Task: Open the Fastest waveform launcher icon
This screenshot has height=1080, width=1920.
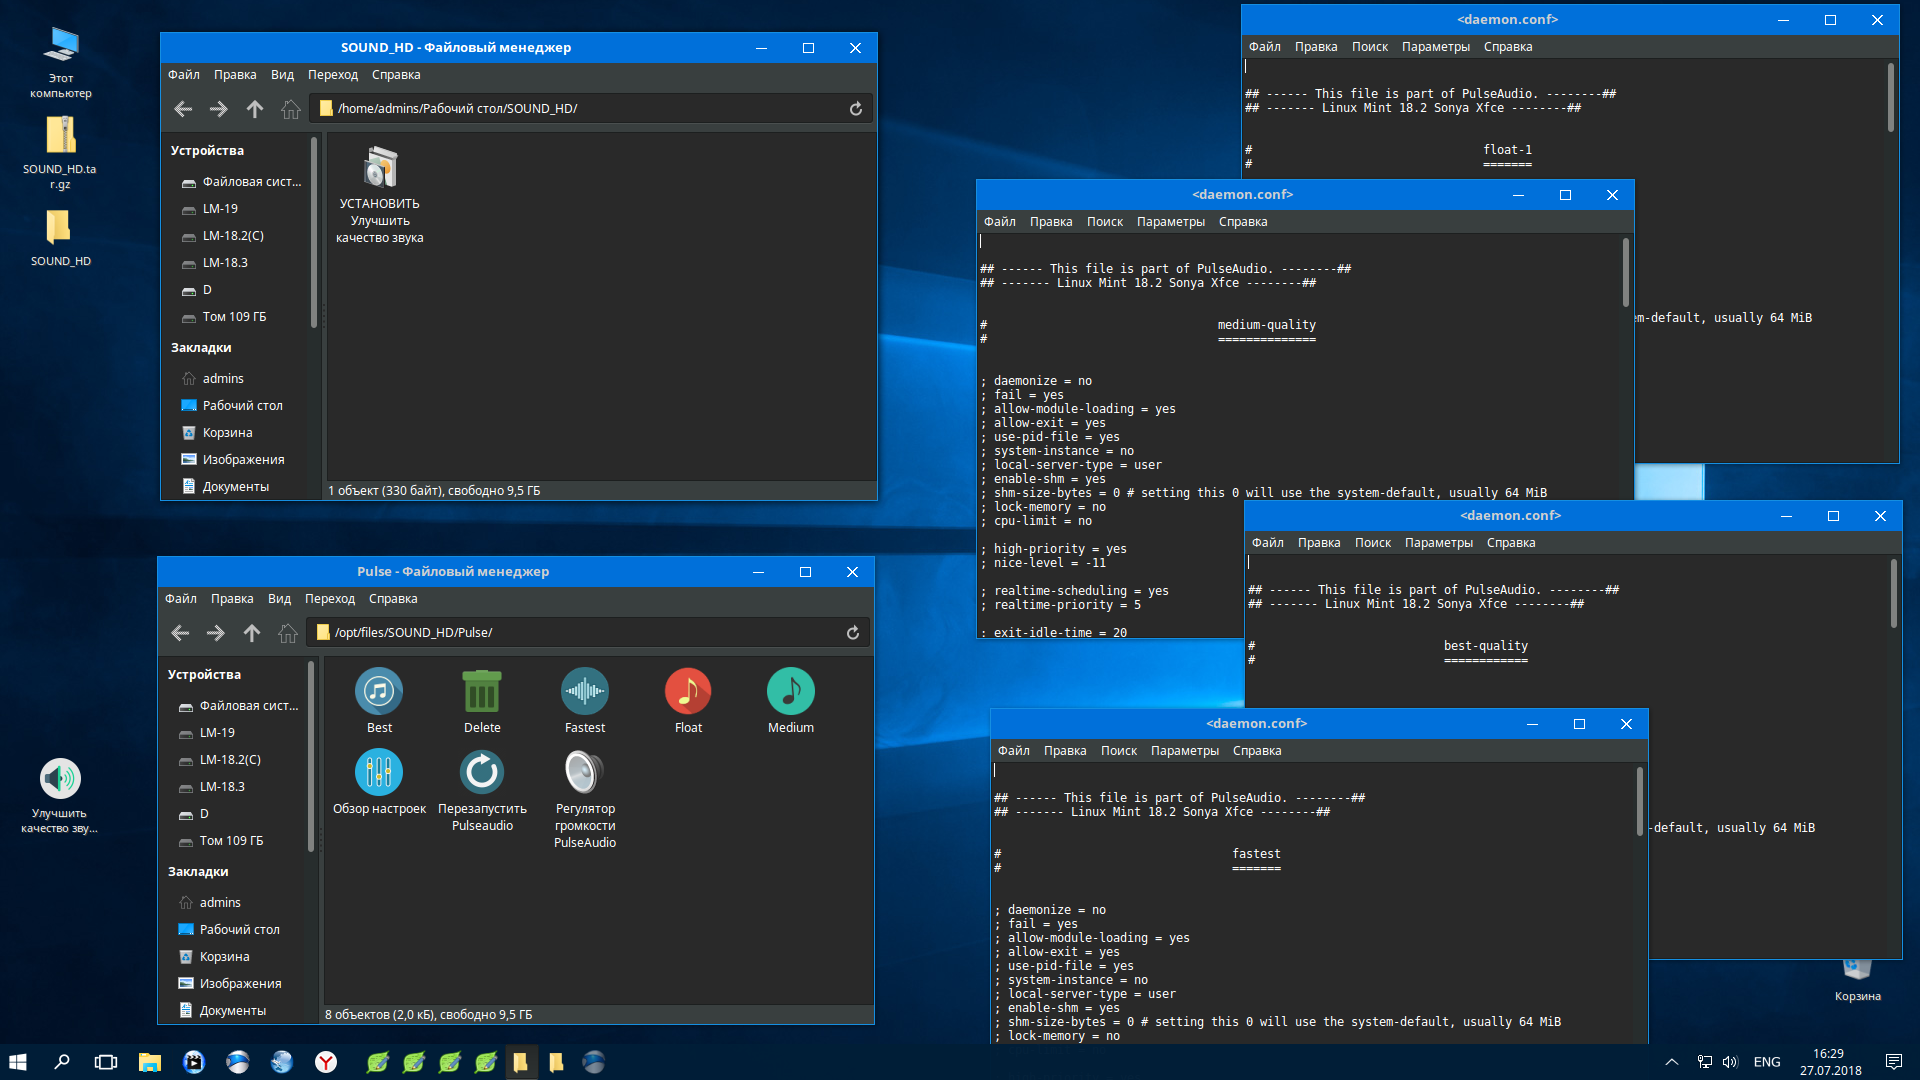Action: [585, 692]
